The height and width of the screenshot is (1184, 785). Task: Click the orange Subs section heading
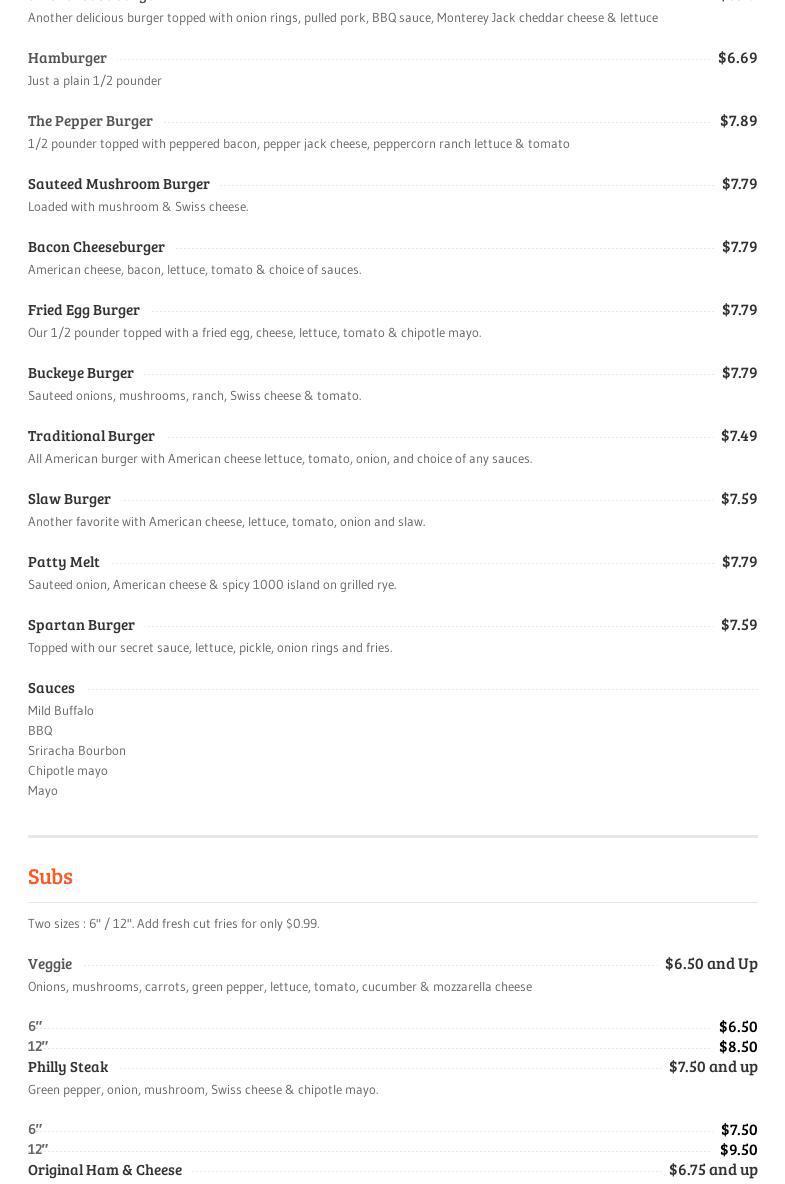point(50,876)
